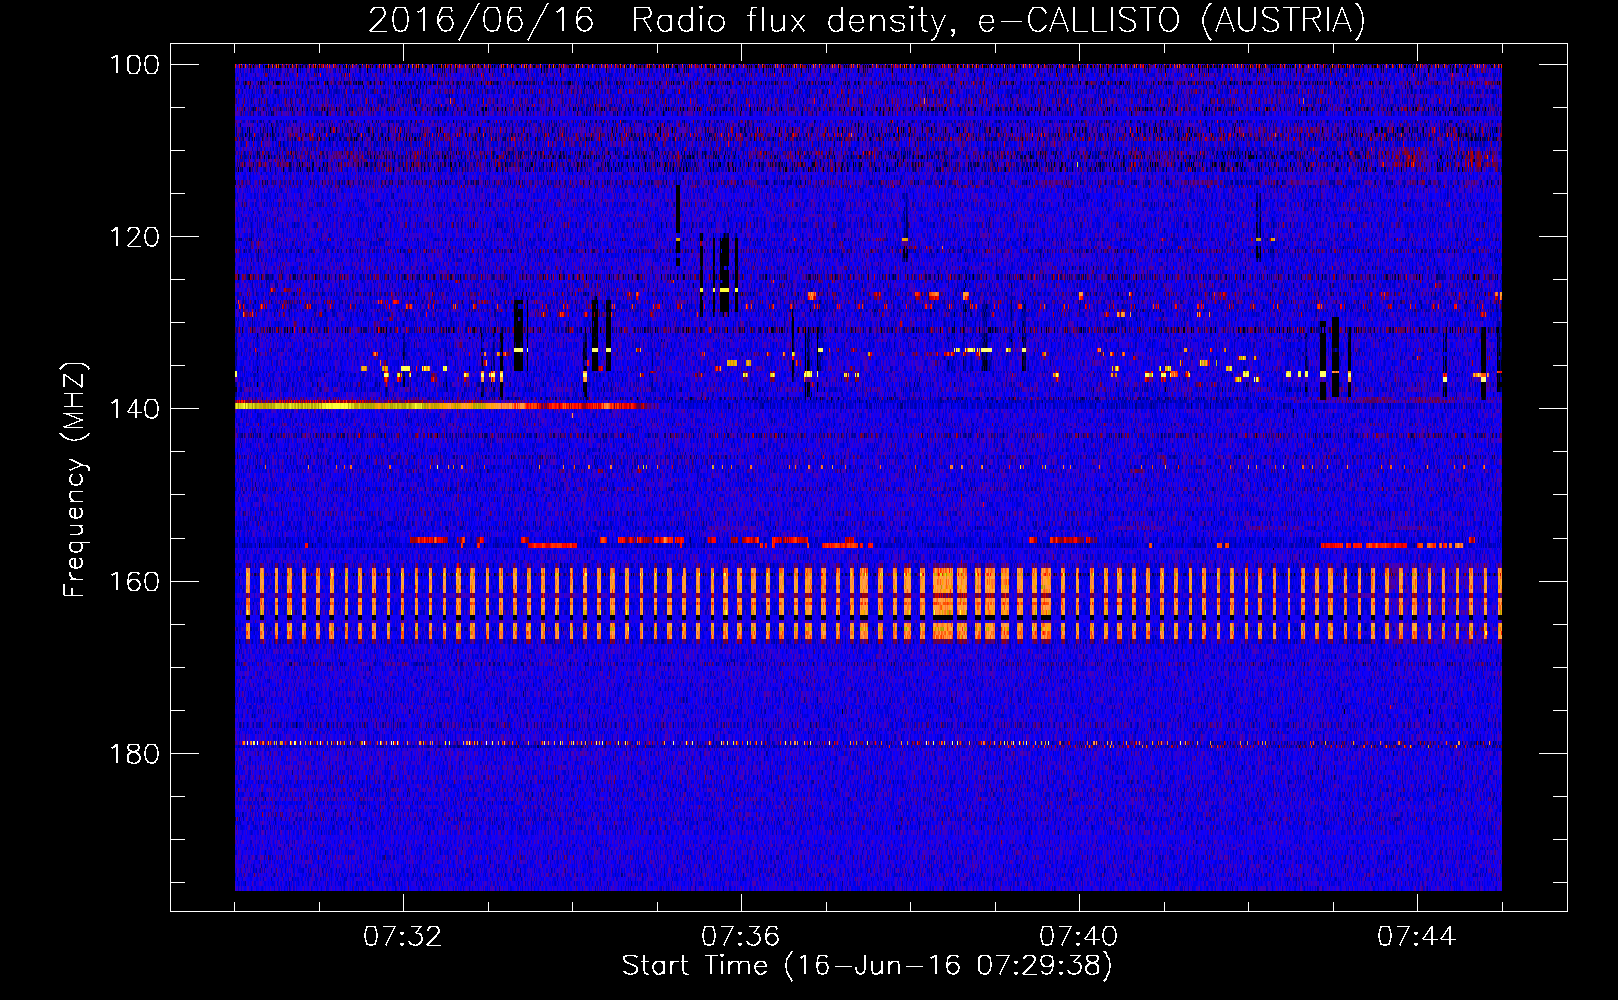The width and height of the screenshot is (1618, 1000).
Task: Click the 'Start Time (16-Jun-16 07:29:38)' label
Action: [867, 966]
